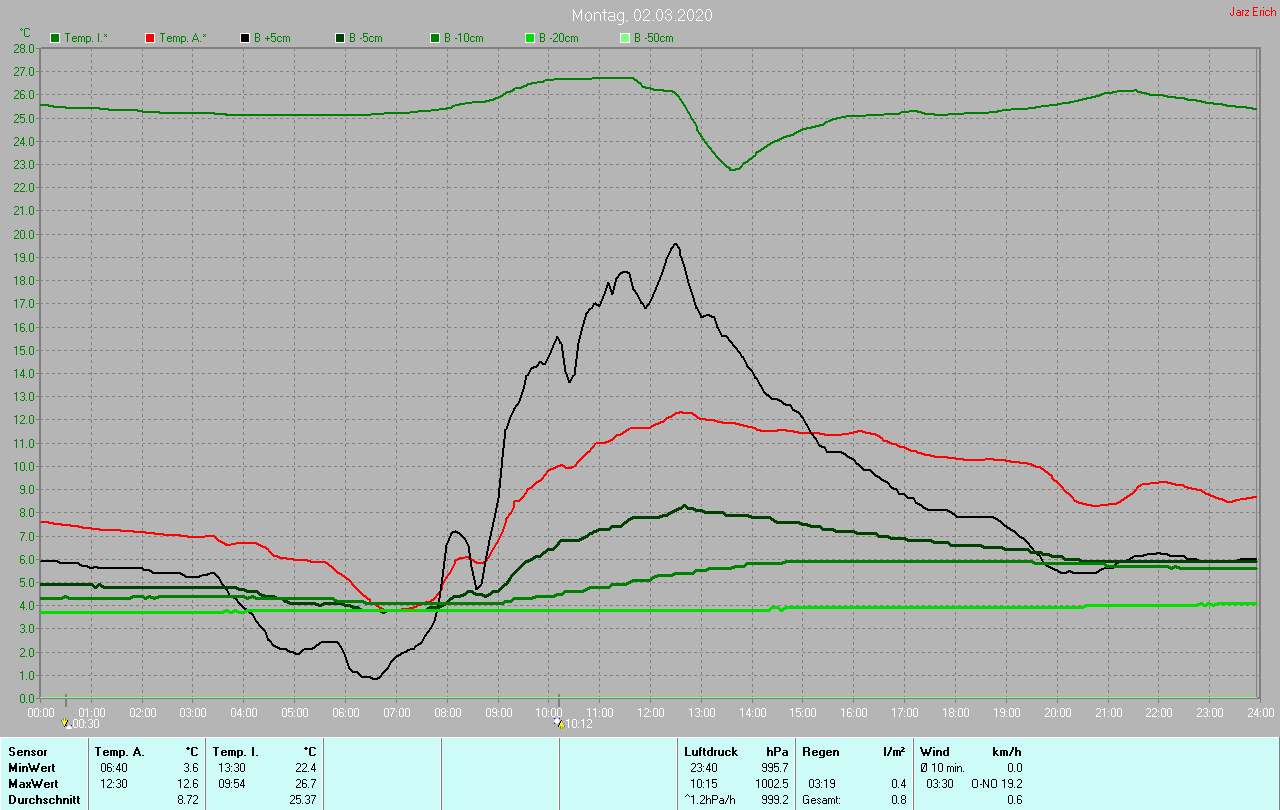The width and height of the screenshot is (1280, 810).
Task: Click the minimum pressure value 995.7
Action: [x=774, y=768]
